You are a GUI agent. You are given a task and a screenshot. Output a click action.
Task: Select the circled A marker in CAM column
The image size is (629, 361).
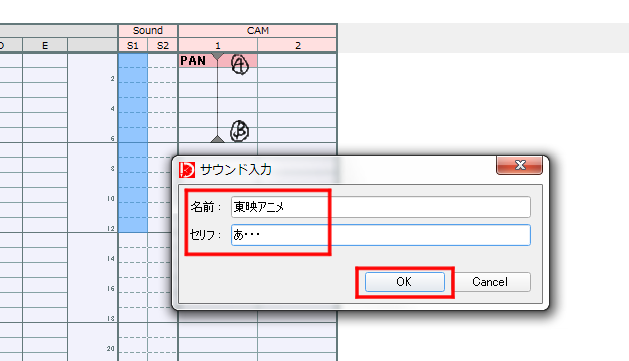[240, 64]
